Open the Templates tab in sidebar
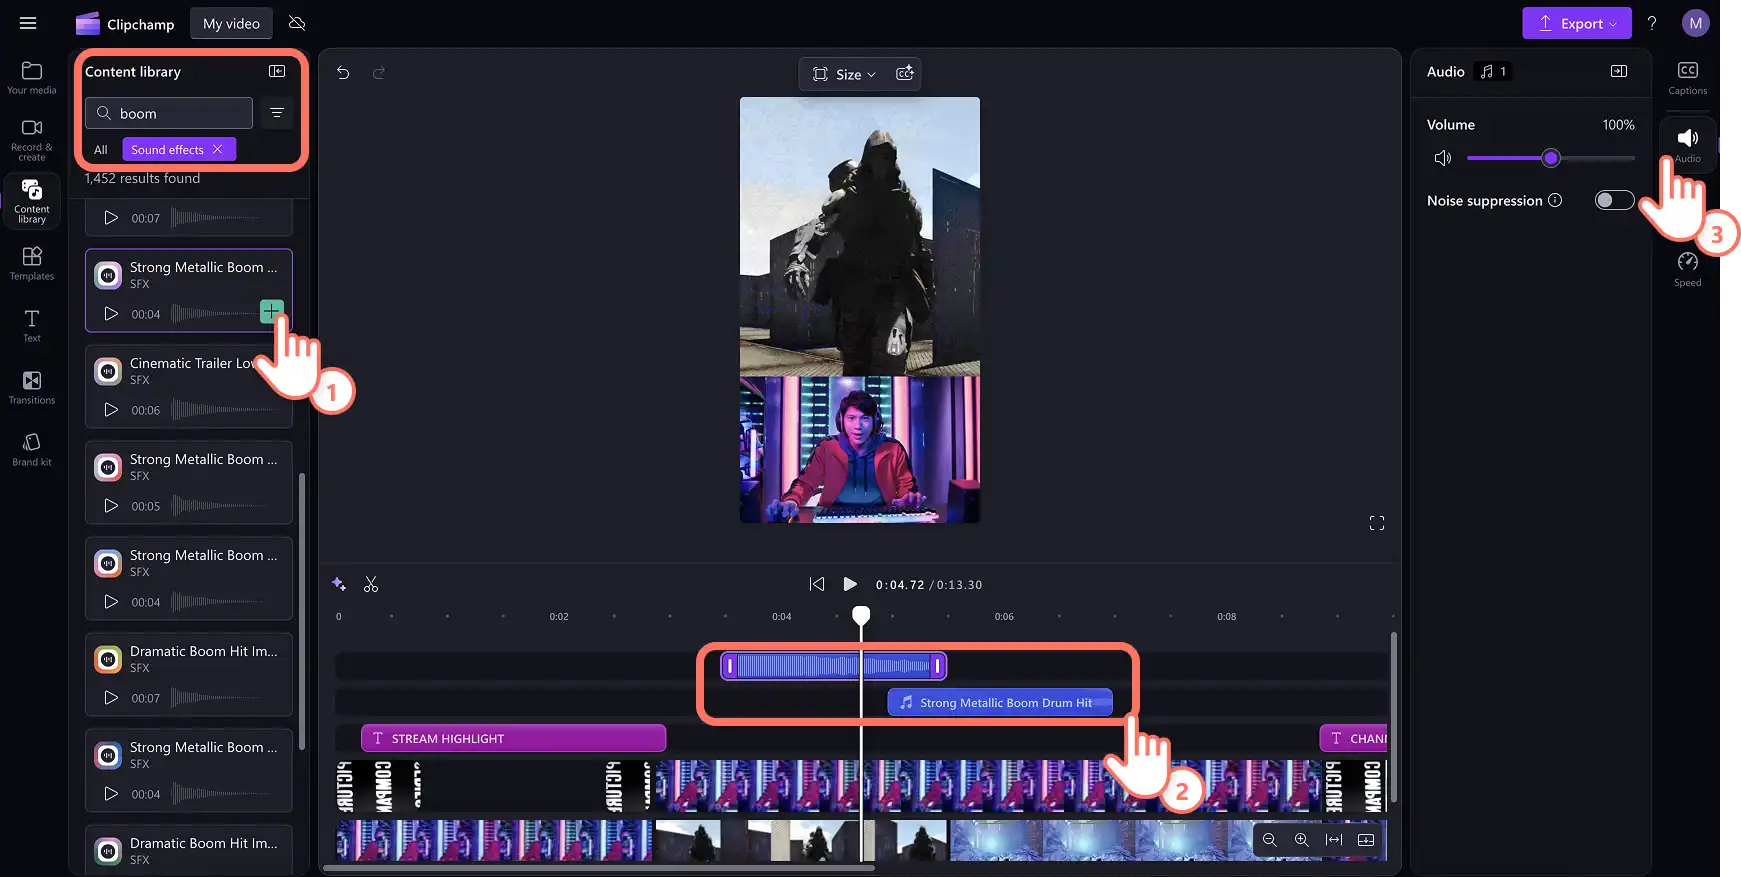 coord(32,263)
